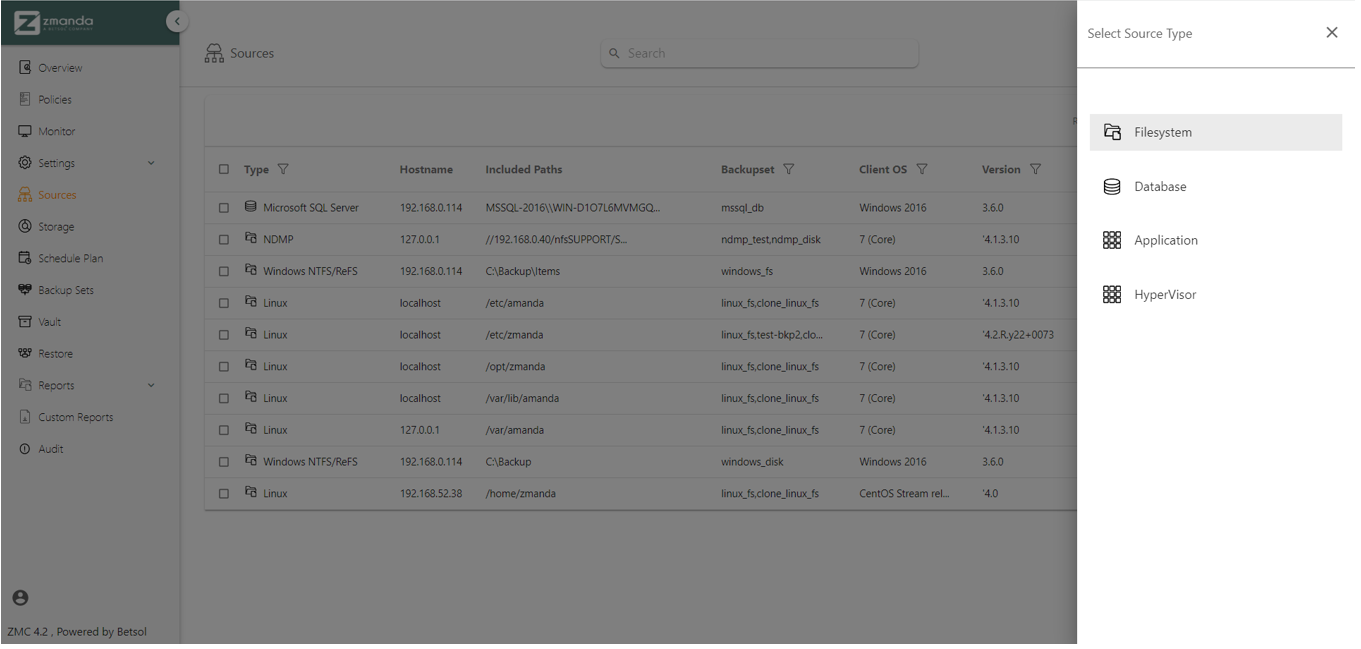
Task: Select Database source type
Action: tap(1216, 187)
